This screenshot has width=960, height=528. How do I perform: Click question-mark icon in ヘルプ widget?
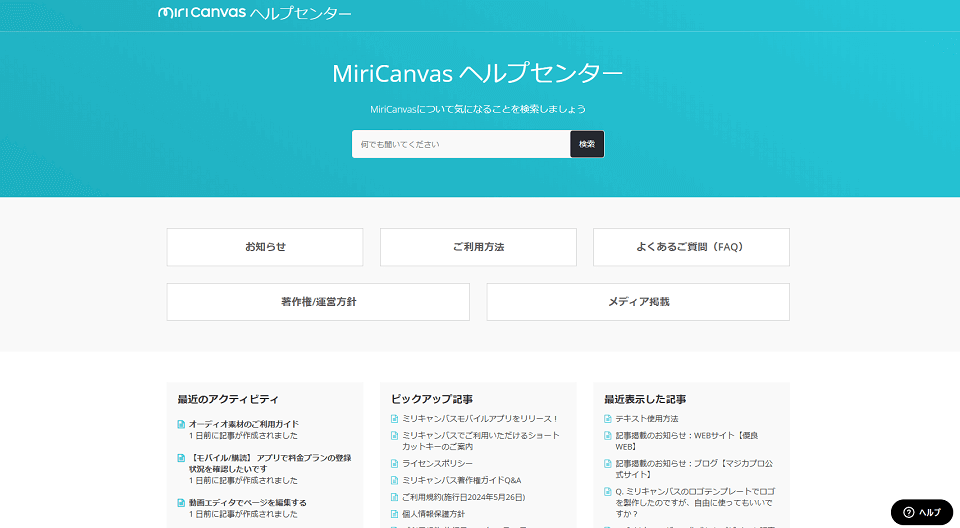[909, 512]
